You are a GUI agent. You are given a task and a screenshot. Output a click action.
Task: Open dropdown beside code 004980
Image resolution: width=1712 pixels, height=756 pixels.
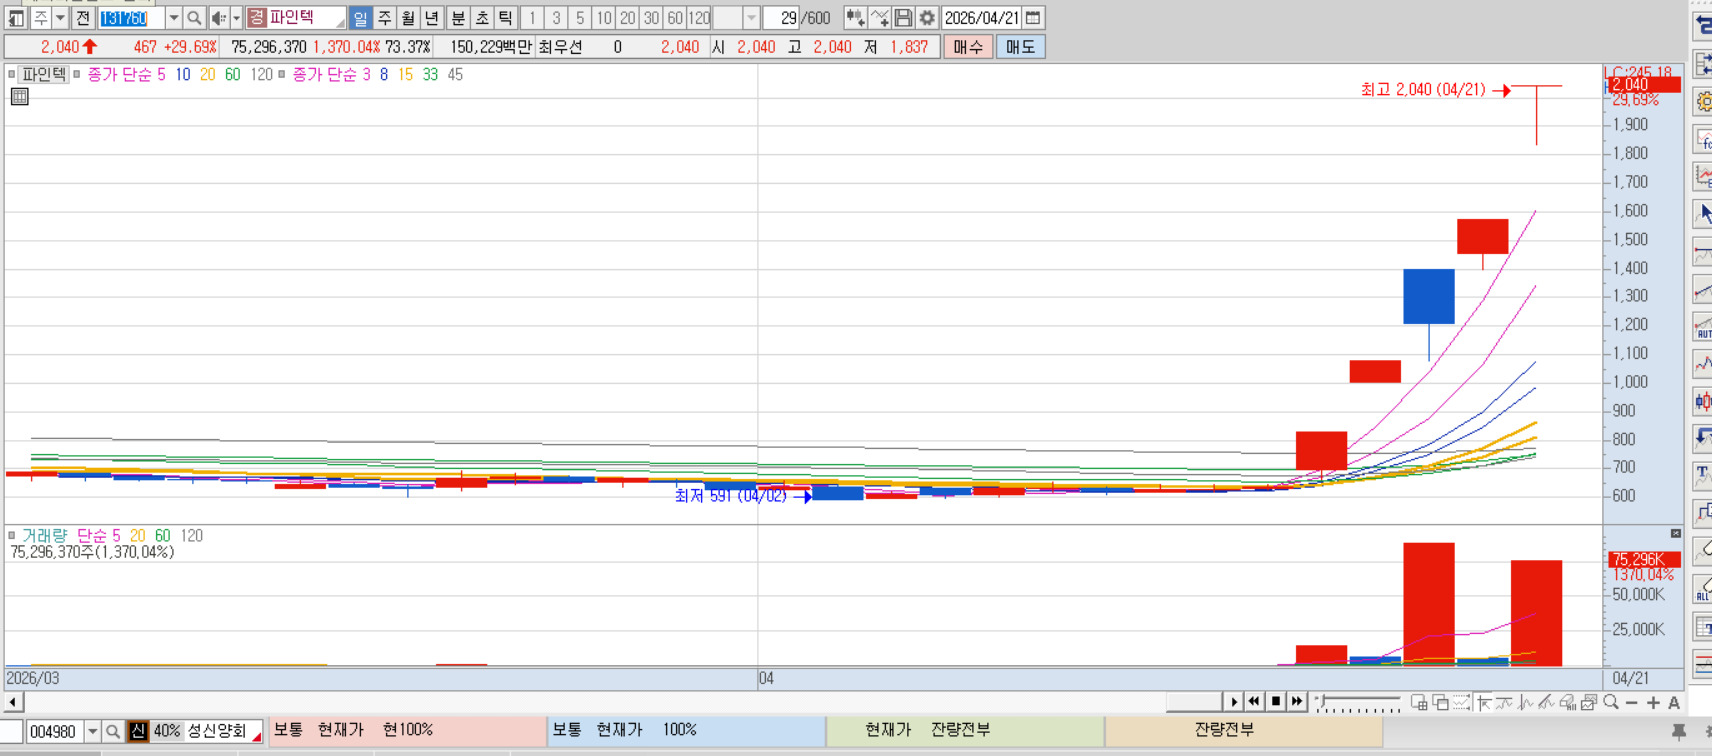coord(92,732)
